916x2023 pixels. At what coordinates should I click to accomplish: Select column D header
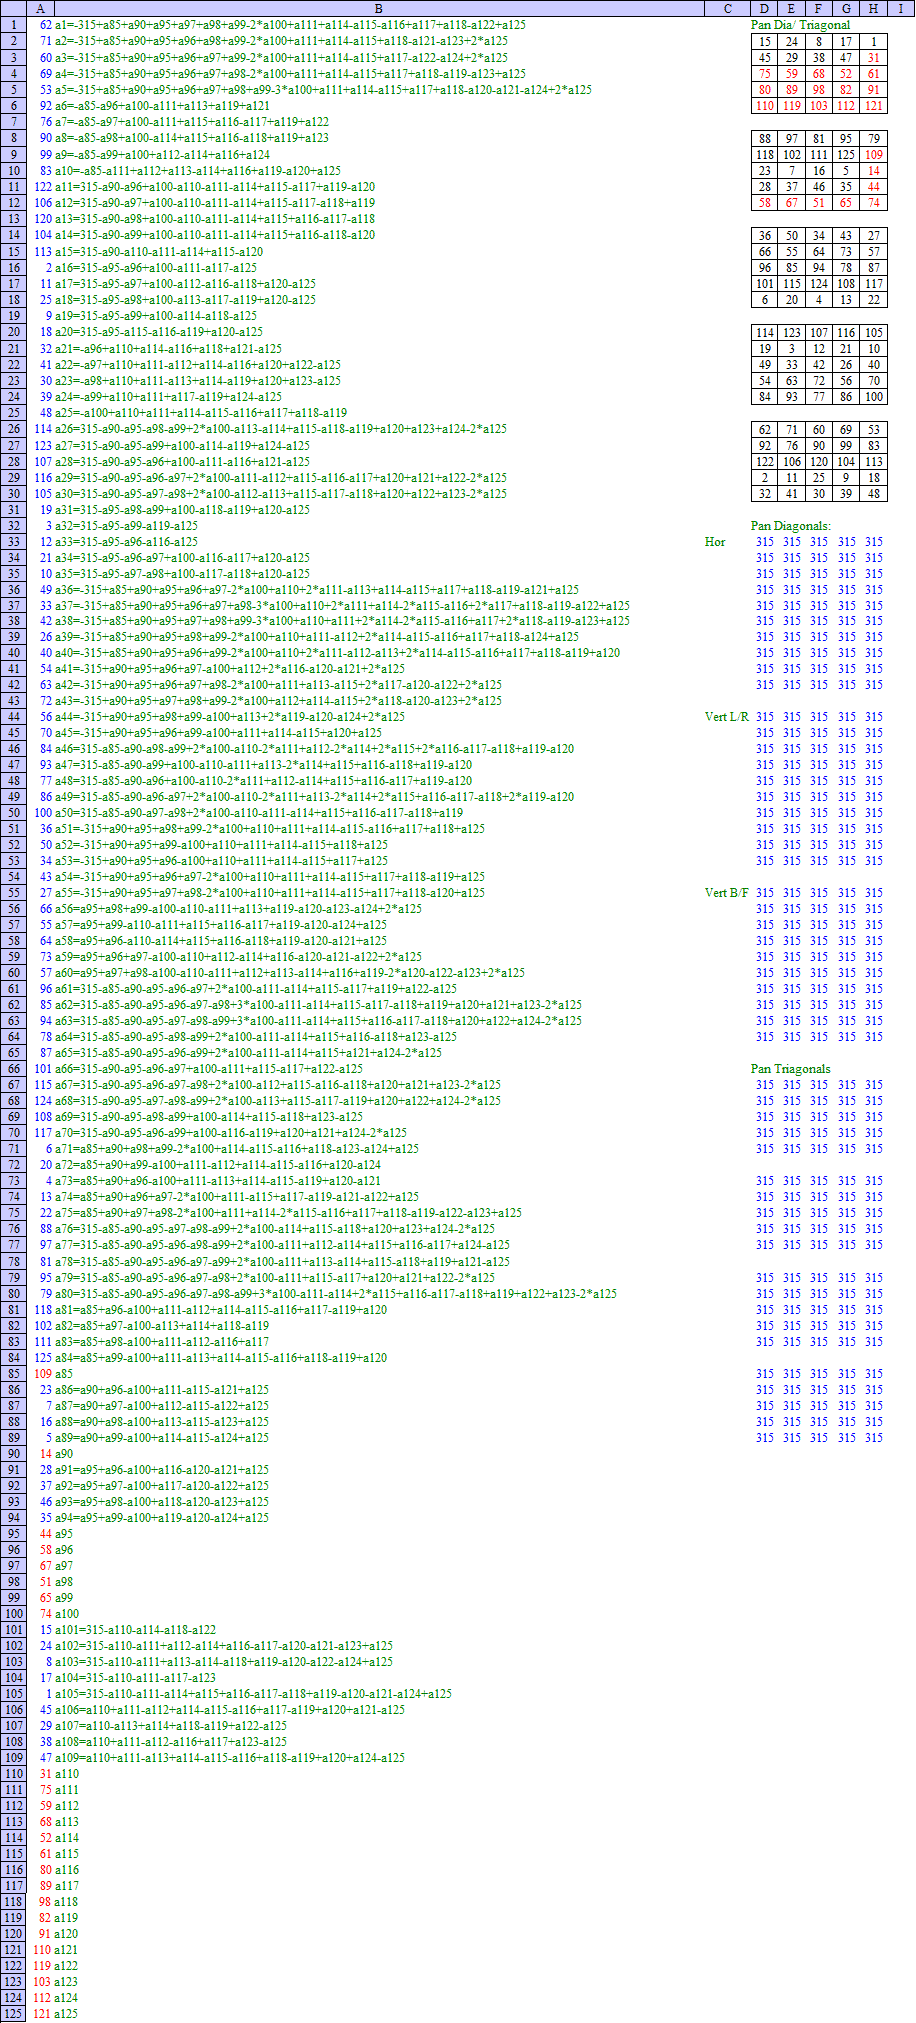click(765, 8)
